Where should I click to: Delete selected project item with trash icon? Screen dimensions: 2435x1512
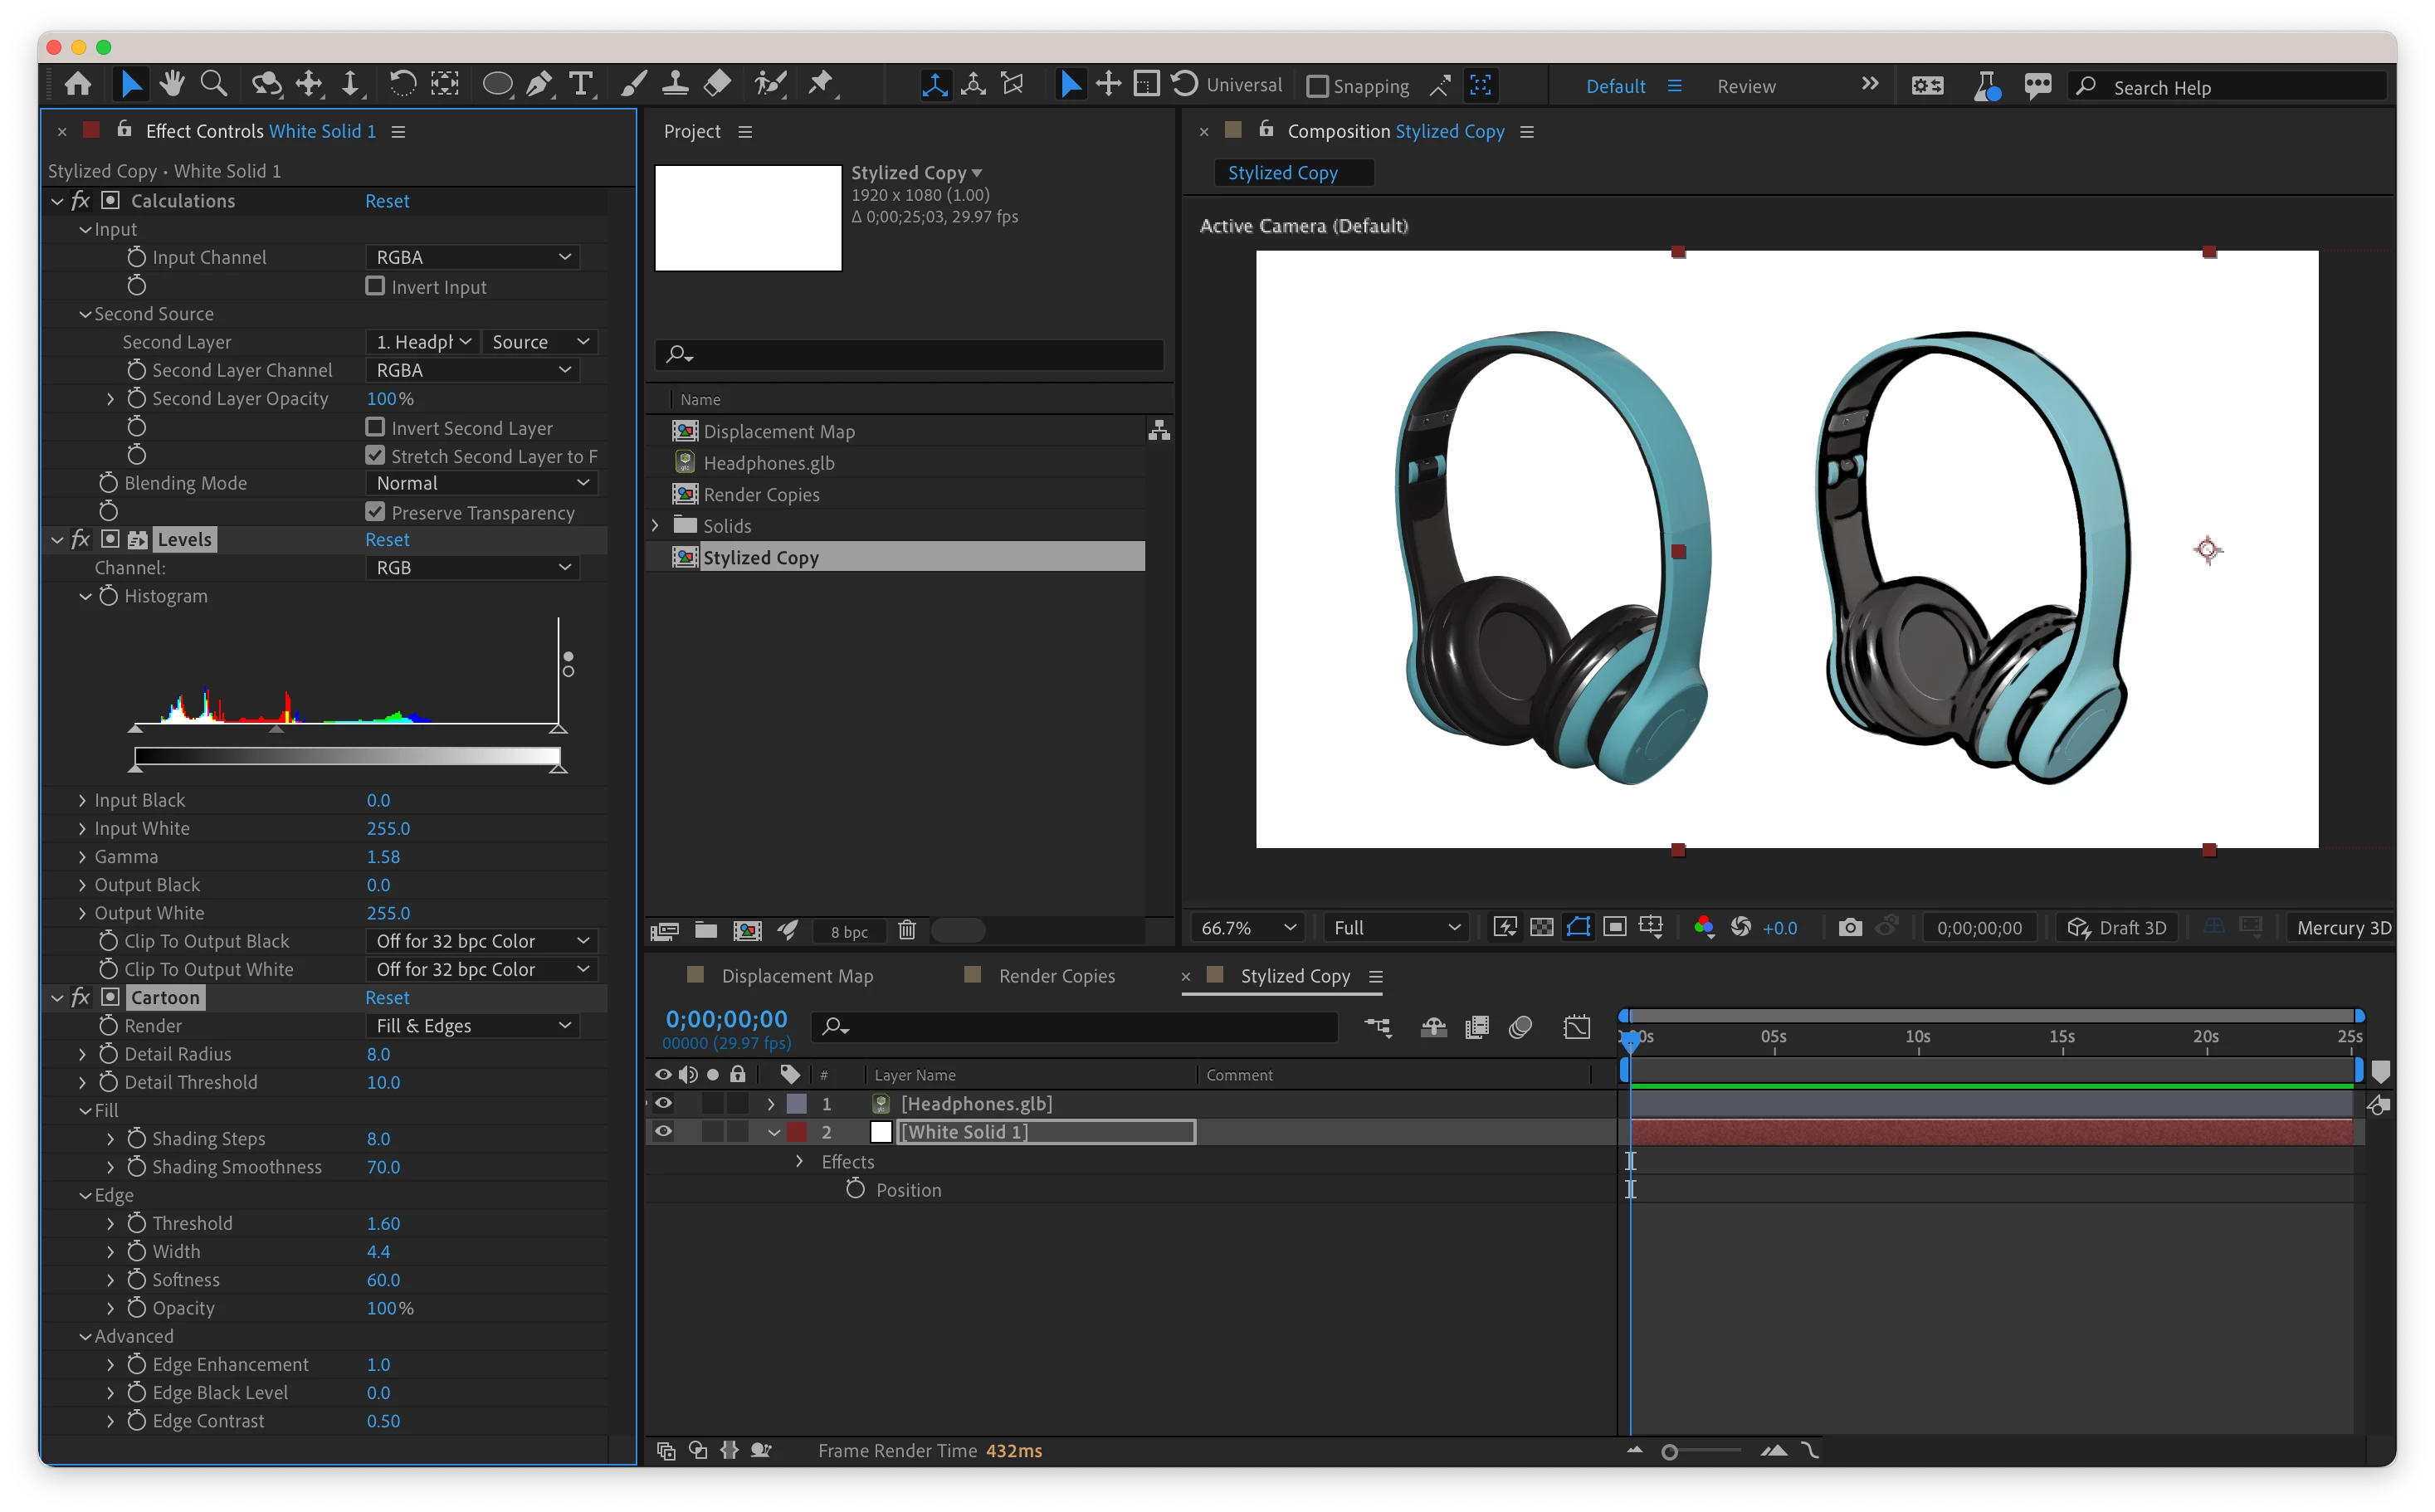click(x=906, y=931)
